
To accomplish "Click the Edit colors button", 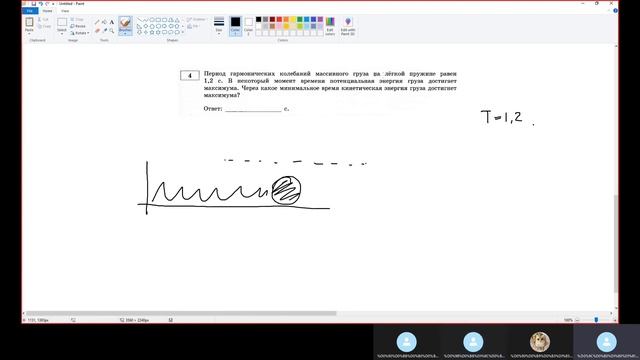I will coord(330,26).
